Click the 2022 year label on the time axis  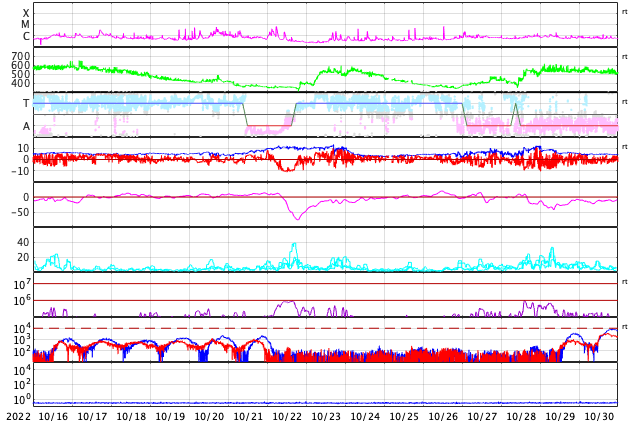[18, 416]
